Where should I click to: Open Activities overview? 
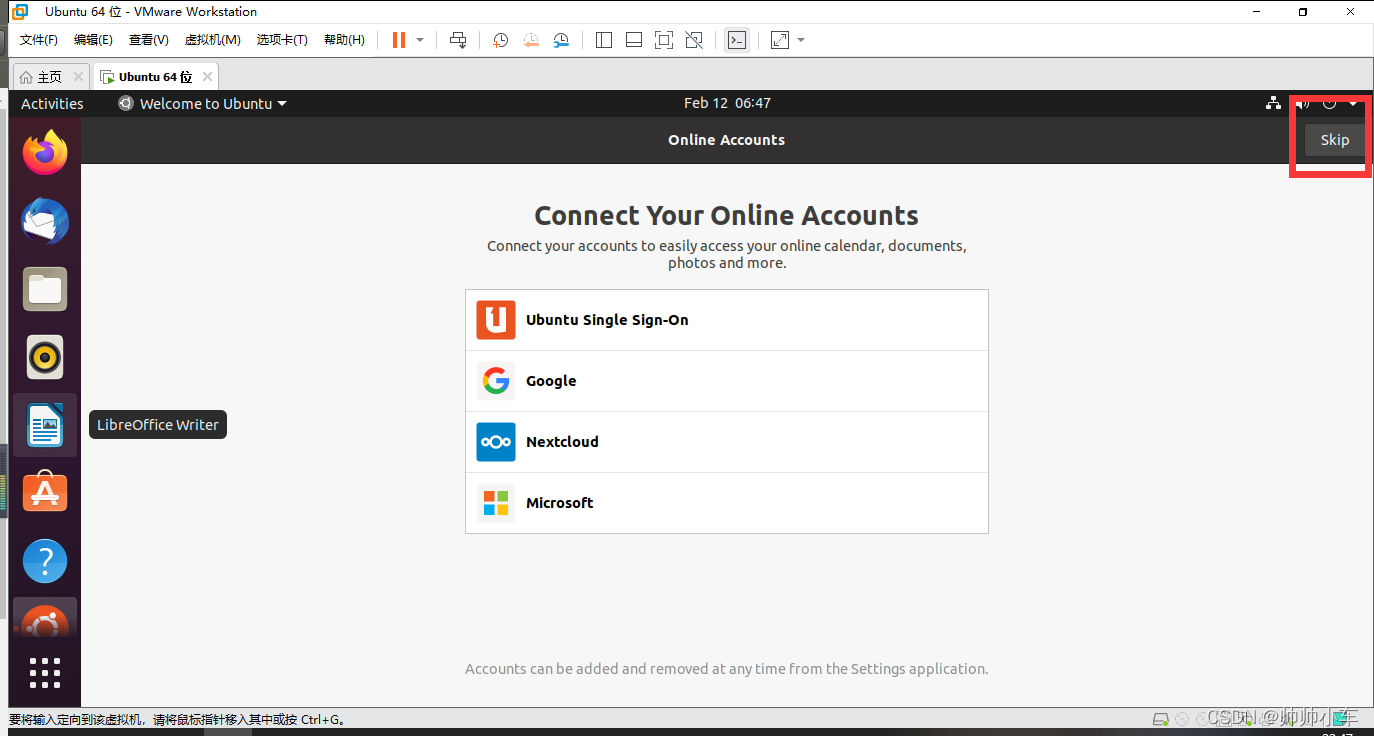pyautogui.click(x=52, y=103)
